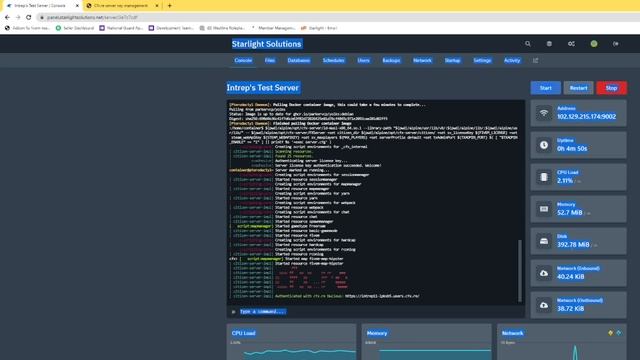Open the search magnifier in panel header
The image size is (640, 360).
click(528, 44)
